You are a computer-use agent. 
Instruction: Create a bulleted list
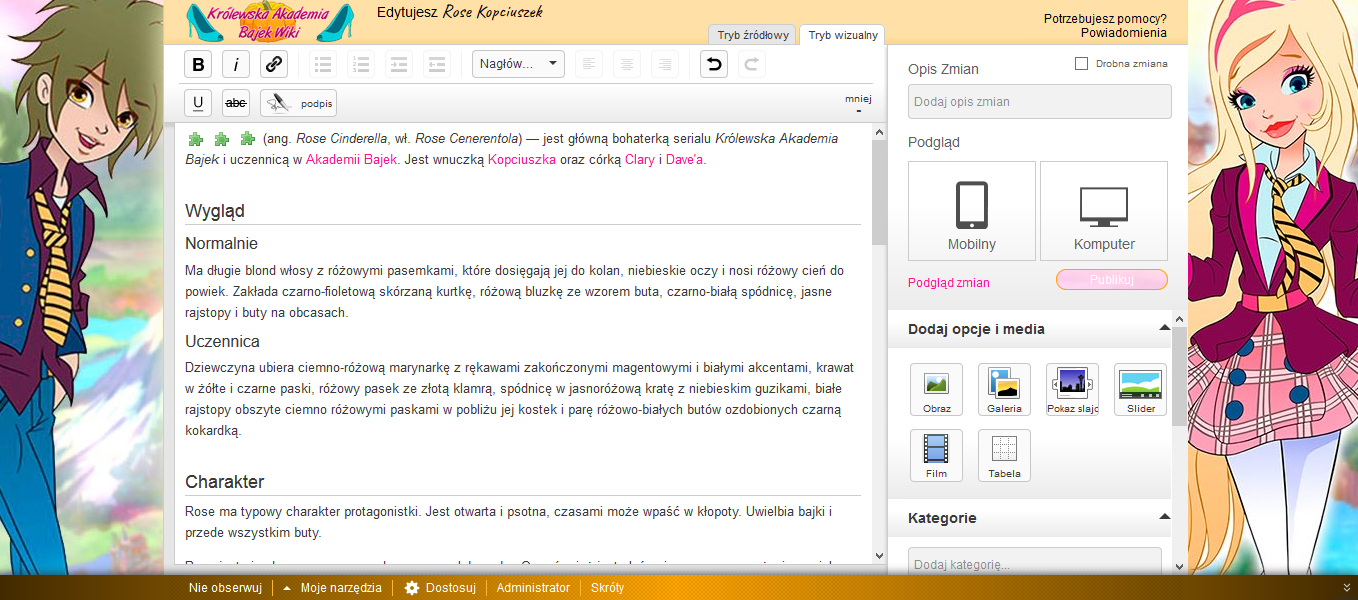[323, 64]
